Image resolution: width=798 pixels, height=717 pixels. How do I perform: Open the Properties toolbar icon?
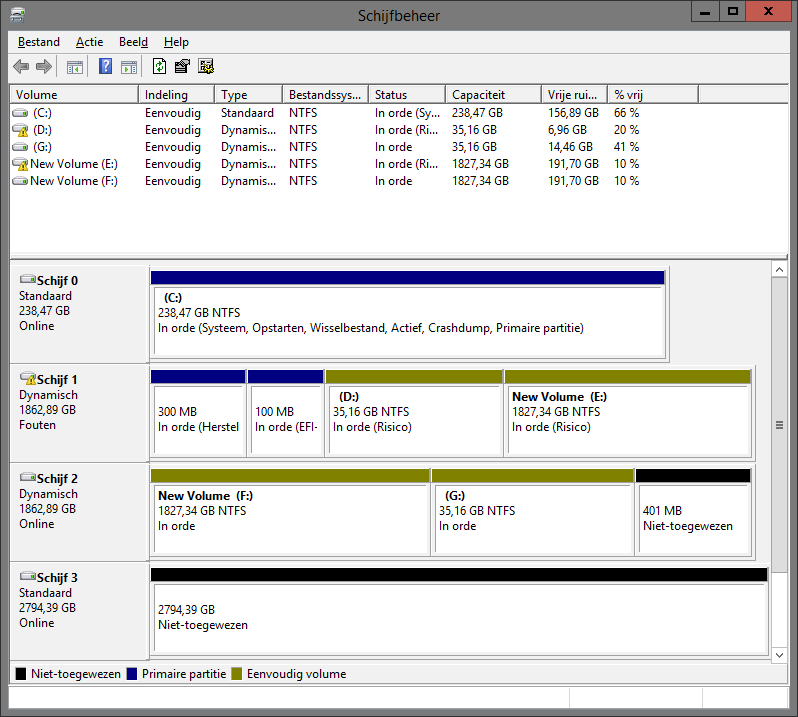coord(182,67)
